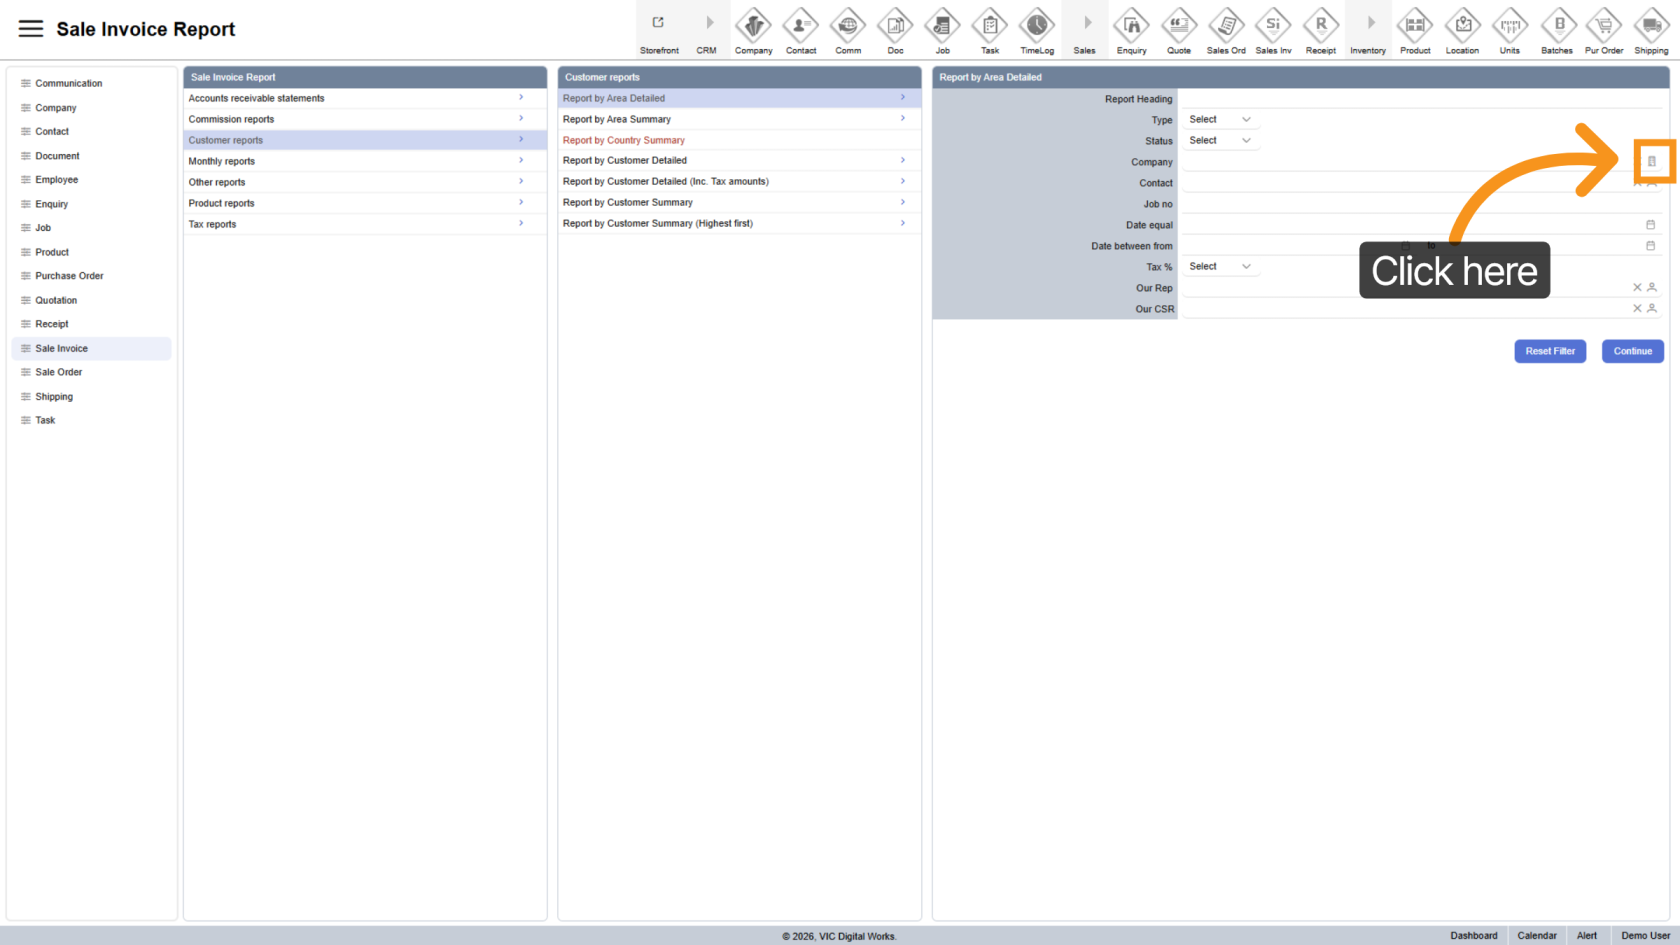The image size is (1680, 945).
Task: Open Dashboard from the footer bar
Action: point(1473,936)
